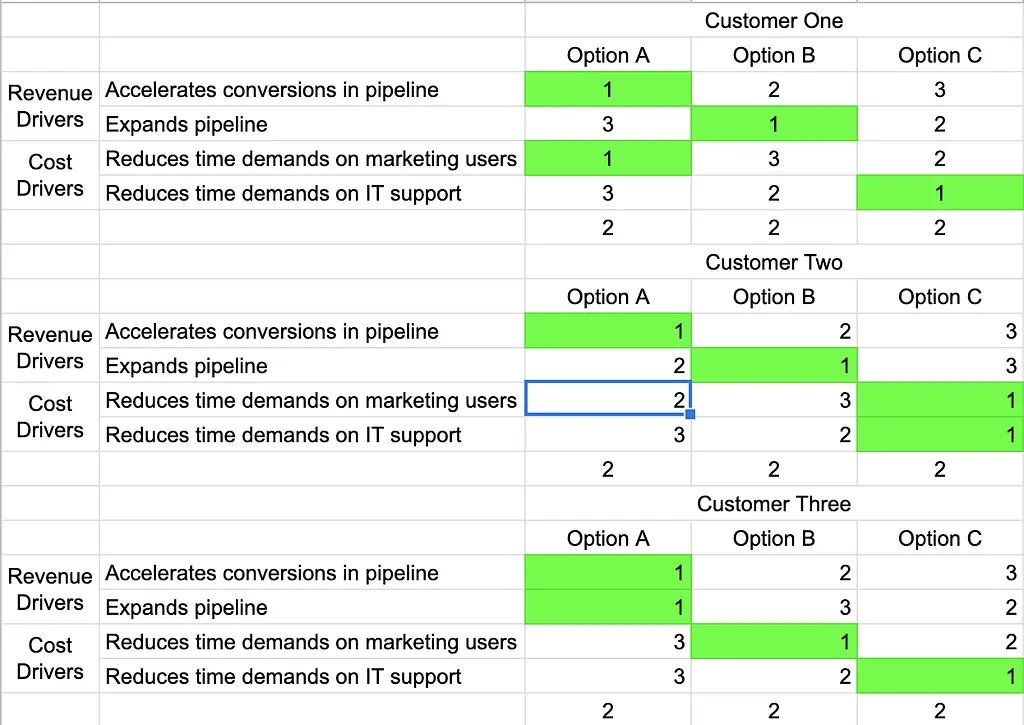This screenshot has width=1024, height=725.
Task: Select Customer One Option B Expands pipeline cell
Action: (774, 124)
